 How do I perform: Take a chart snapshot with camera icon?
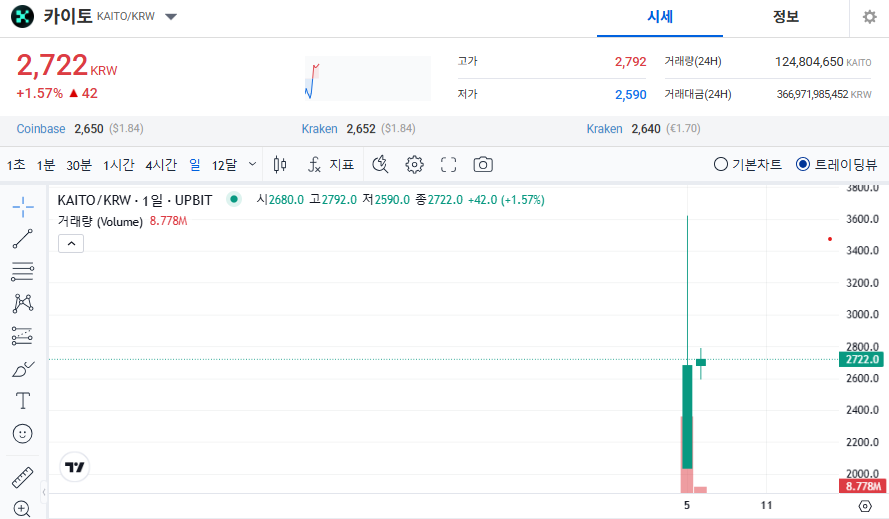[483, 164]
